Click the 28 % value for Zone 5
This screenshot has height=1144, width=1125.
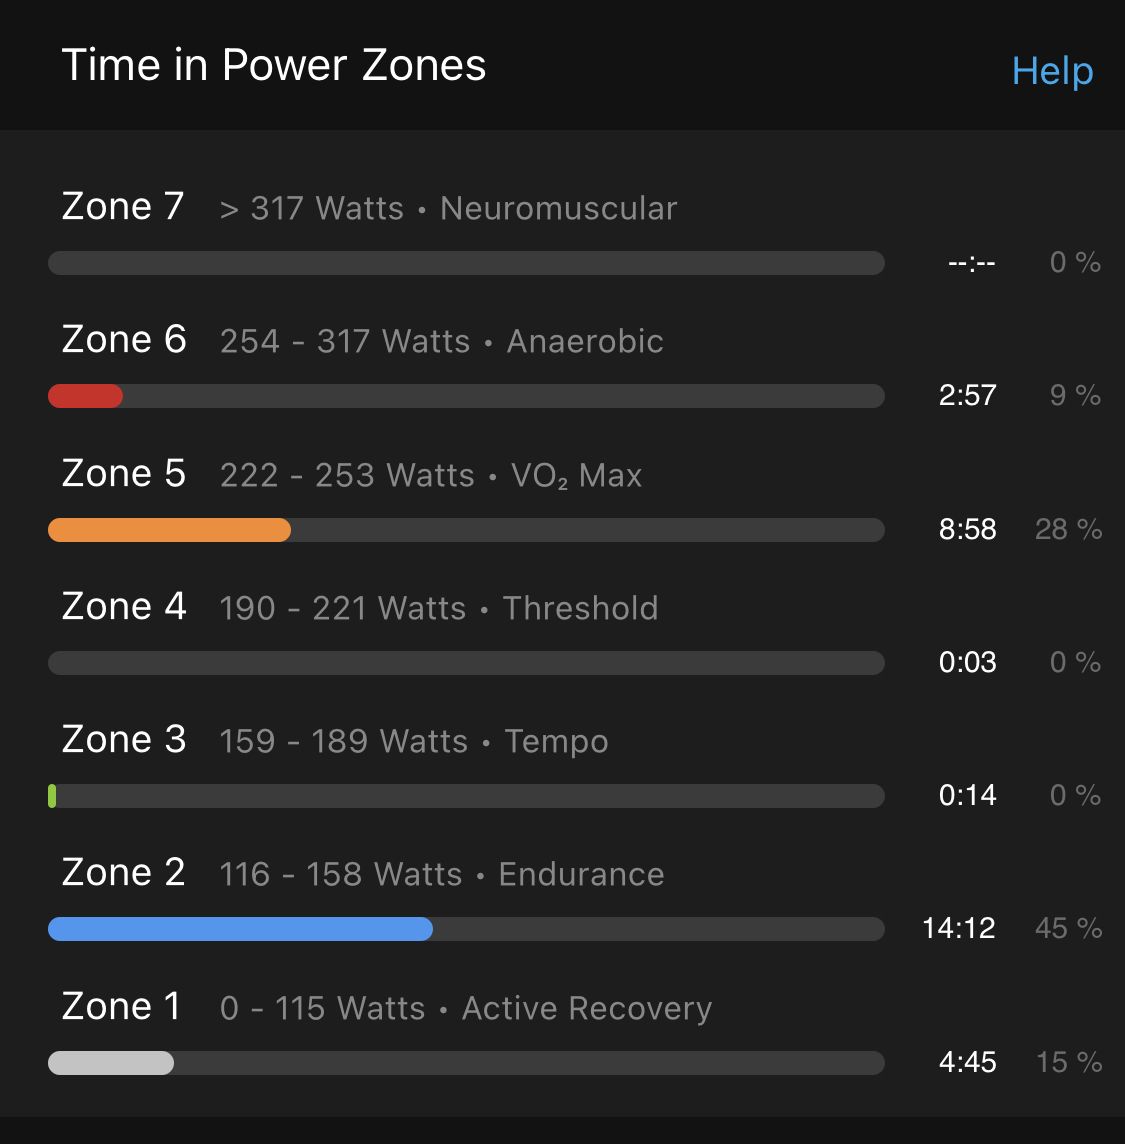(1068, 530)
